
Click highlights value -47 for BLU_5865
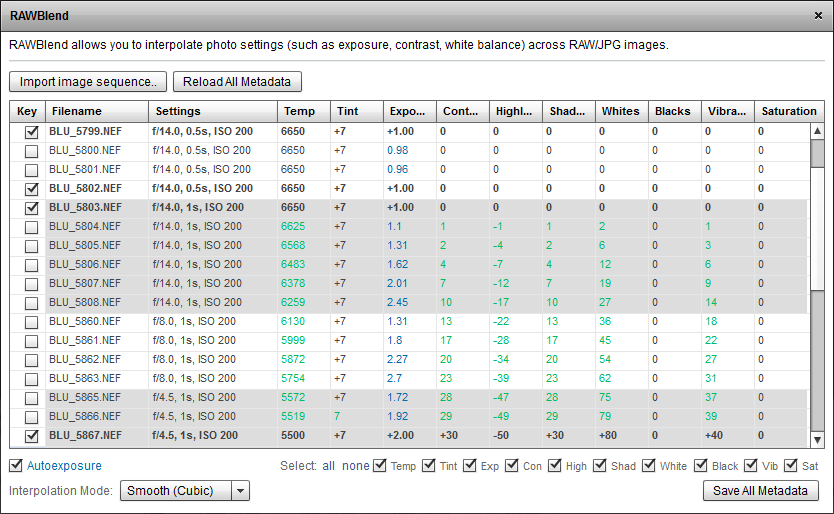tap(501, 398)
